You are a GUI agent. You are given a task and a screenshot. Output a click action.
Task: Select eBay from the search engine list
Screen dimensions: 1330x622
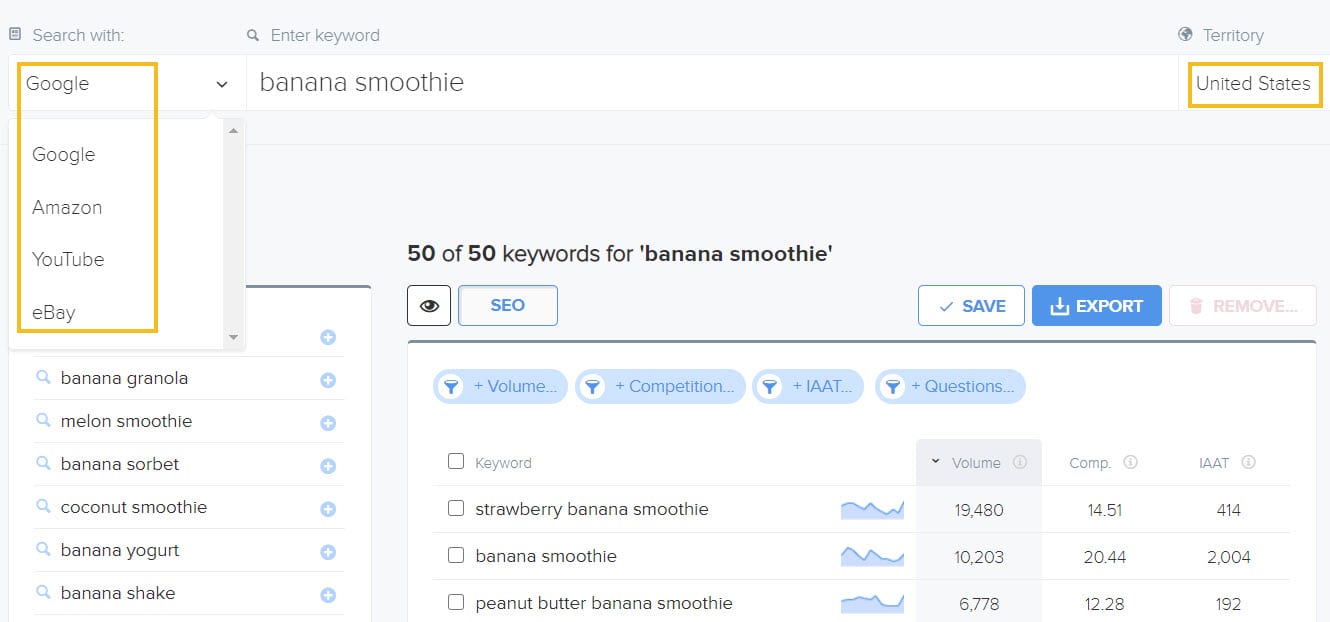(x=52, y=311)
